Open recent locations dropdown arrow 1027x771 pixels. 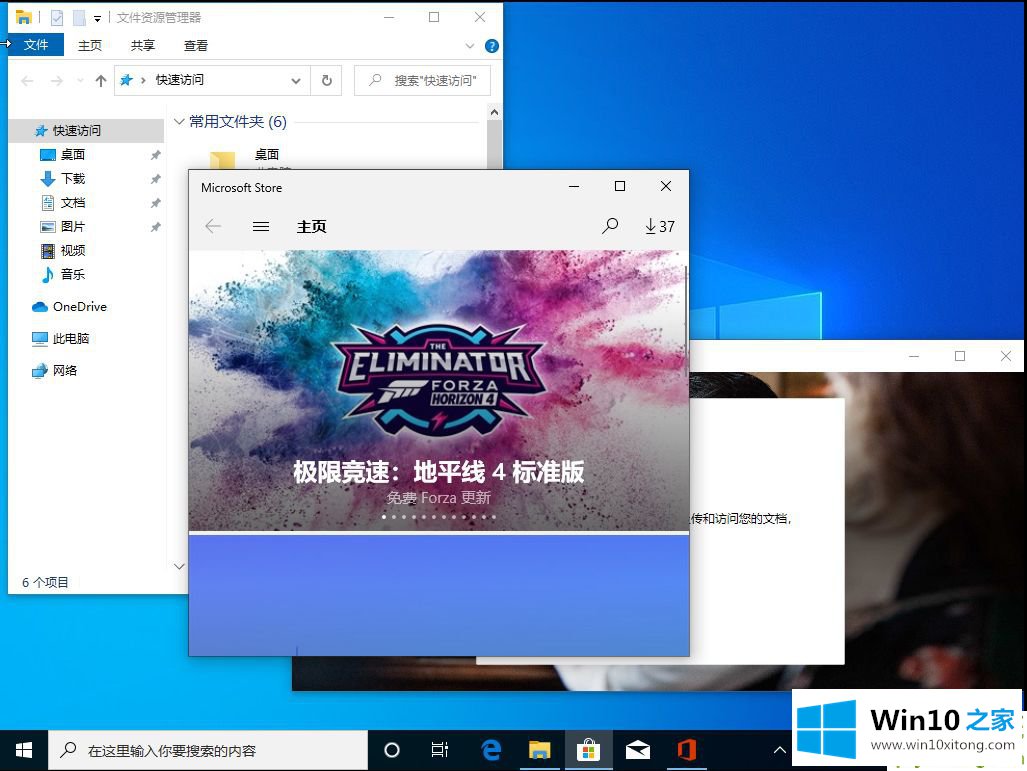click(x=81, y=81)
